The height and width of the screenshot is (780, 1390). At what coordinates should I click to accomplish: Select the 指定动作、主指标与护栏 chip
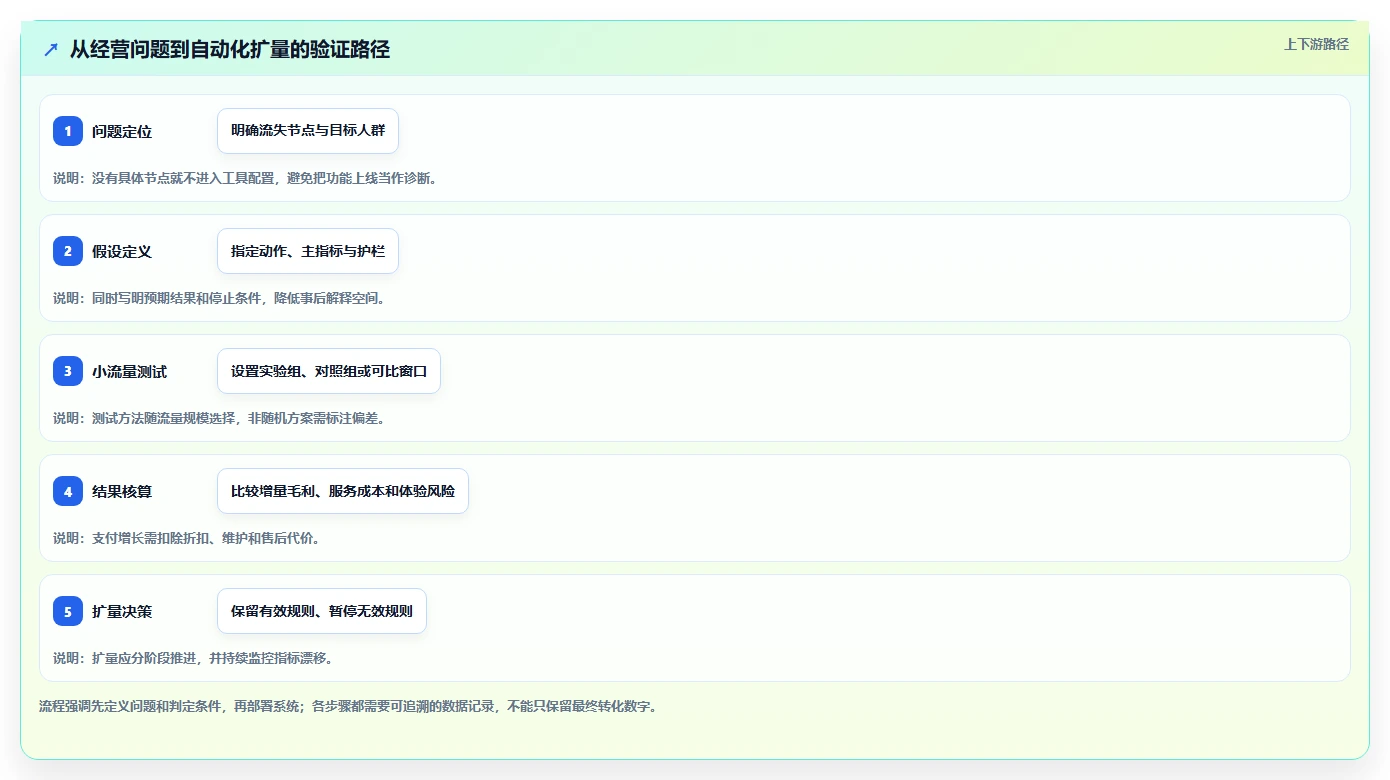point(308,251)
